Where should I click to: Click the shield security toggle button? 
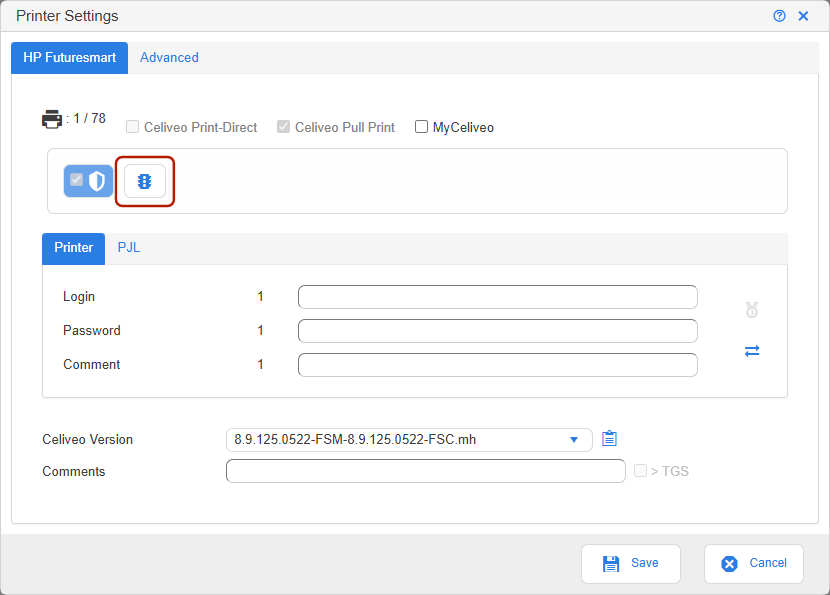click(x=88, y=181)
